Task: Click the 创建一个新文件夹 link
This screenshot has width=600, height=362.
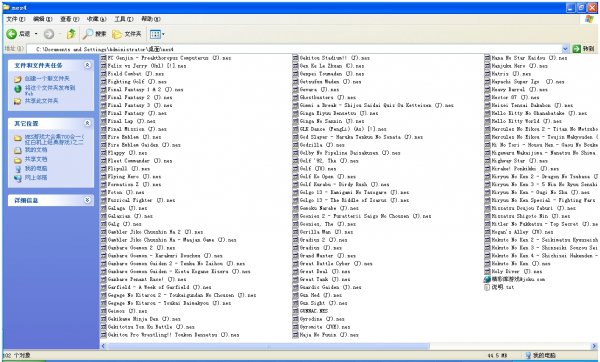Action: (47, 78)
